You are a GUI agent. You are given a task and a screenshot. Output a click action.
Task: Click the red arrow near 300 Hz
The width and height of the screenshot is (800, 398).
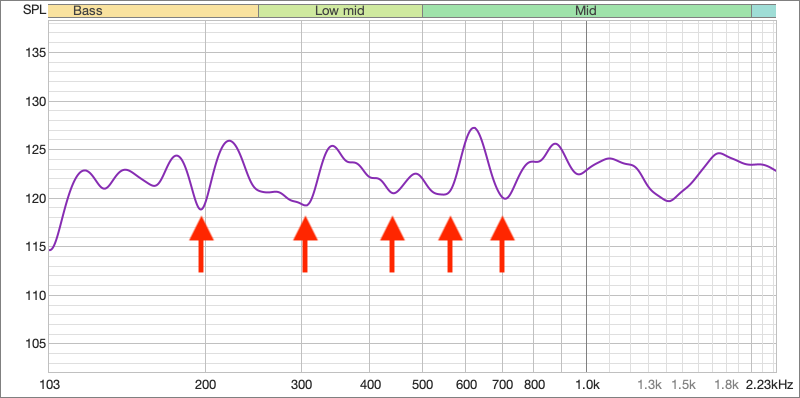305,244
